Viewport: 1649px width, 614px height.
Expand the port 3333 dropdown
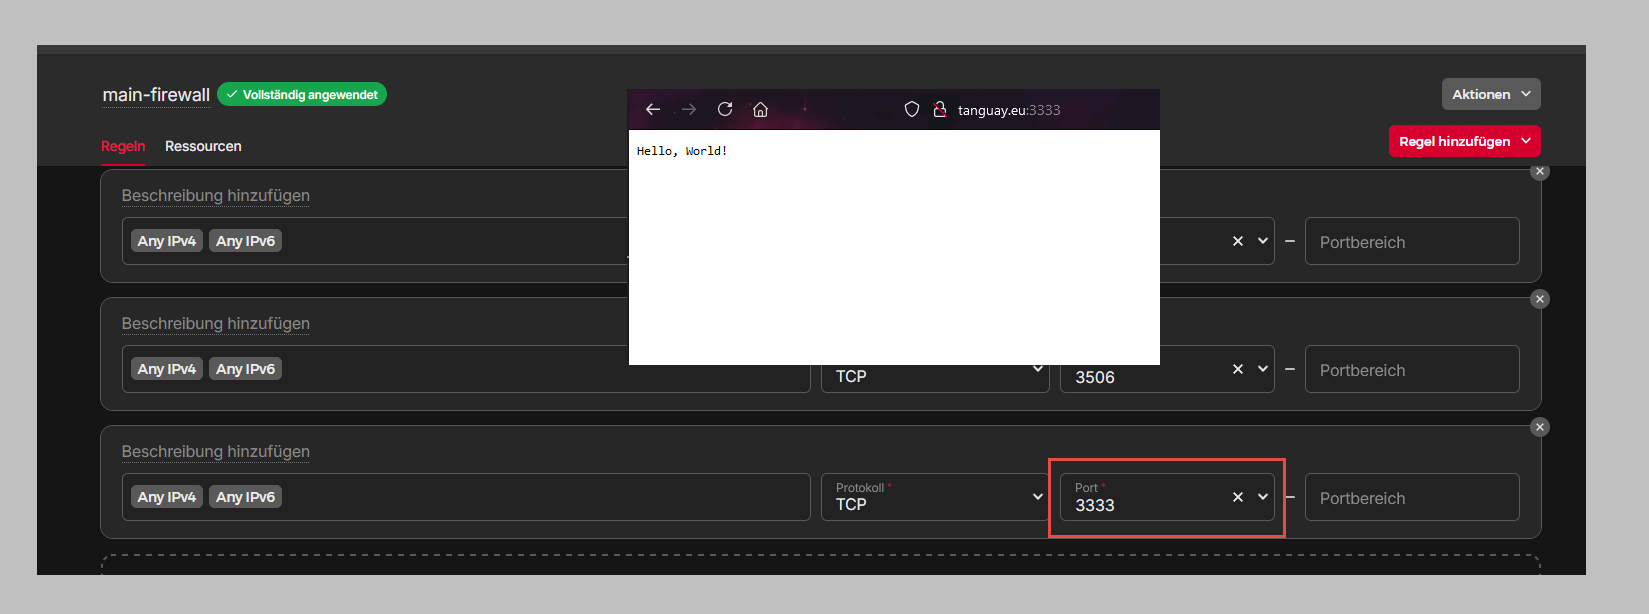click(1263, 497)
